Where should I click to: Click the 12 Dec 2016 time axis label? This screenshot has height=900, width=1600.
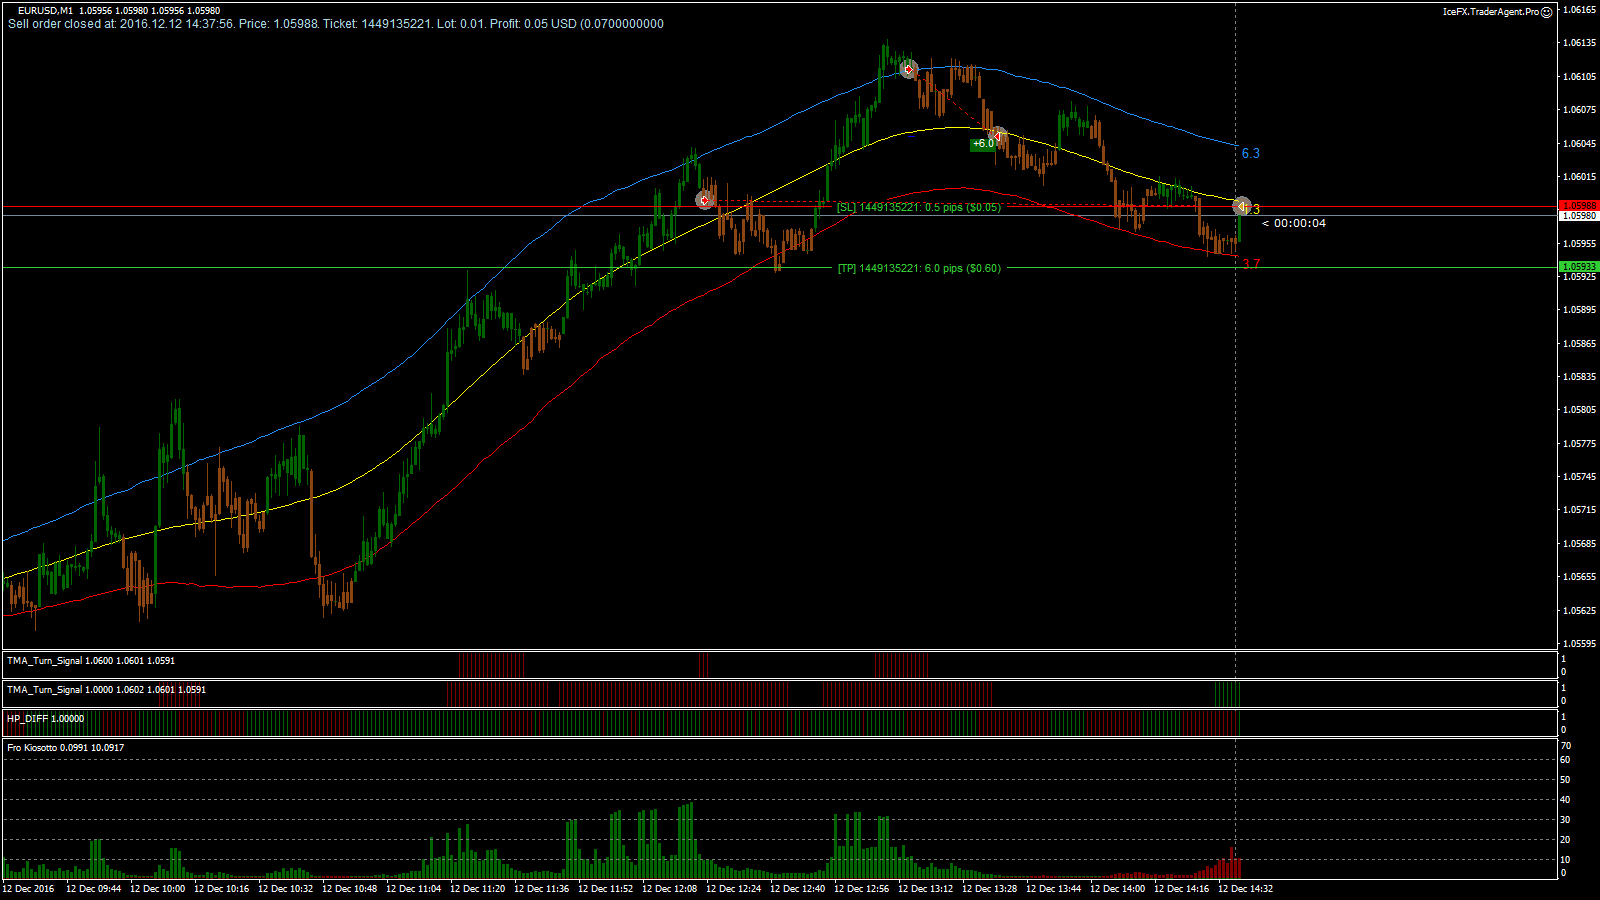pyautogui.click(x=28, y=888)
